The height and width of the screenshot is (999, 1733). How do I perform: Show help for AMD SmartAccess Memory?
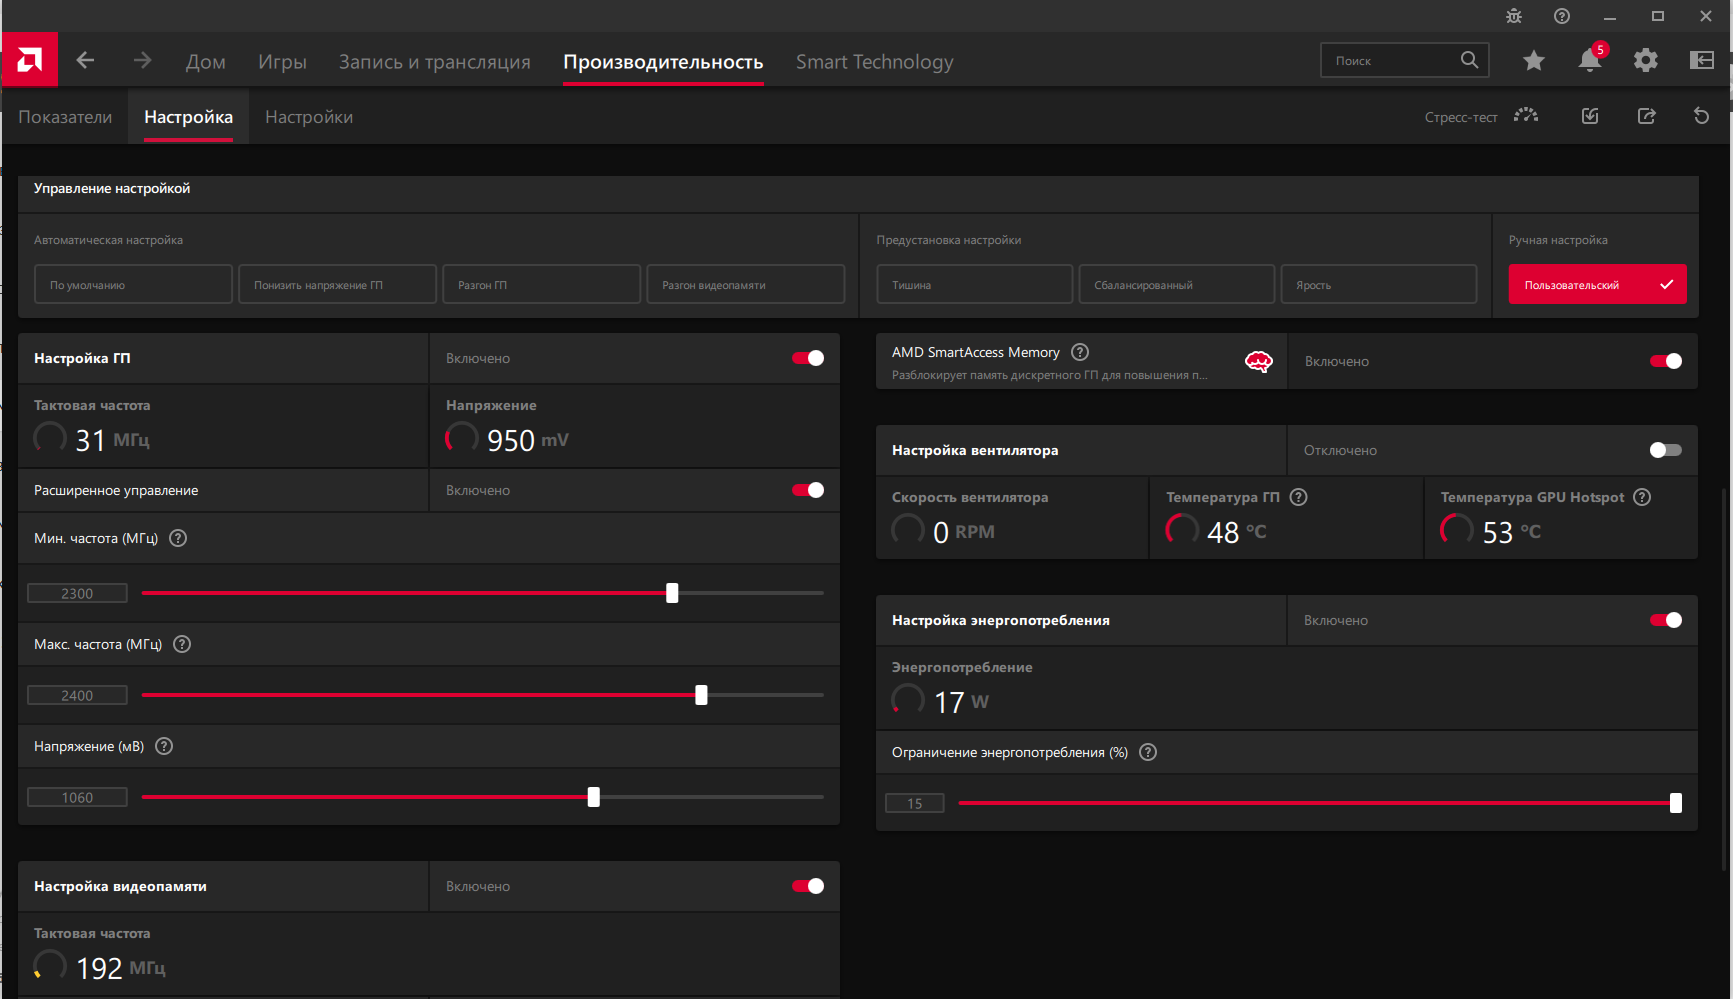(1080, 352)
